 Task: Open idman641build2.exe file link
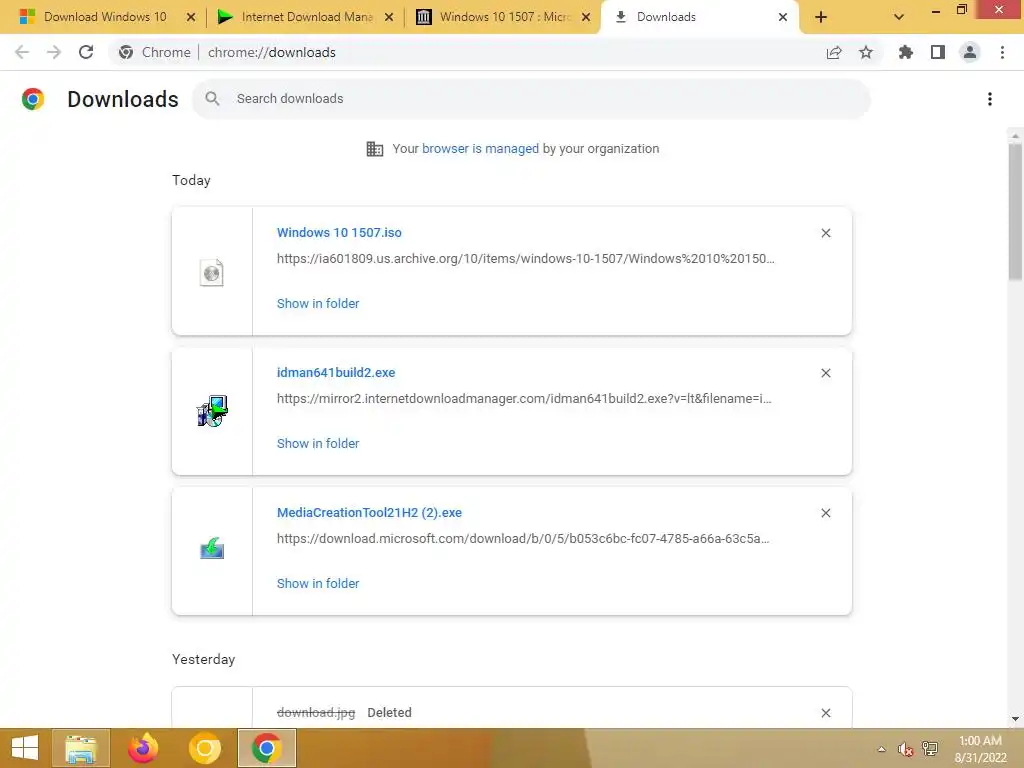(x=336, y=372)
